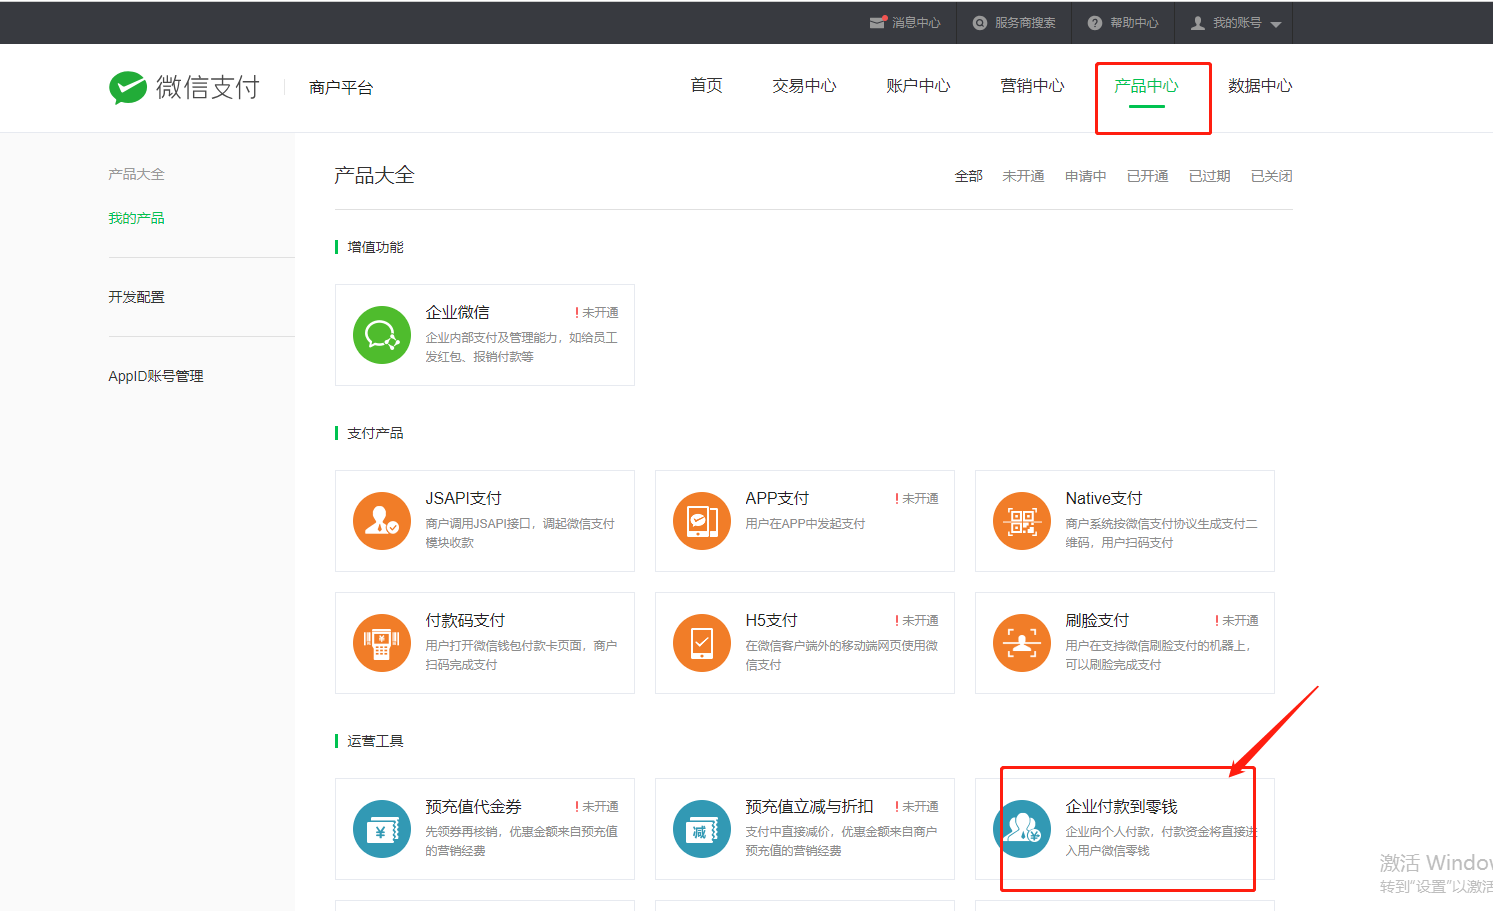The image size is (1493, 911).
Task: Open the 服务商搜索 link
Action: [1025, 22]
